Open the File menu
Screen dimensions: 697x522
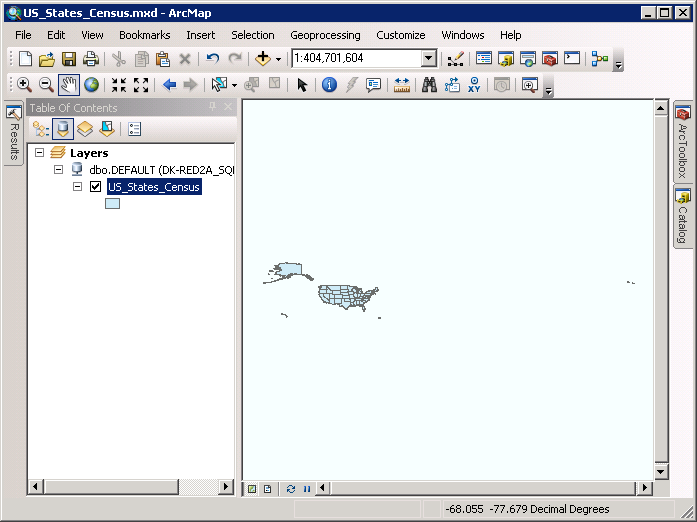tap(23, 35)
